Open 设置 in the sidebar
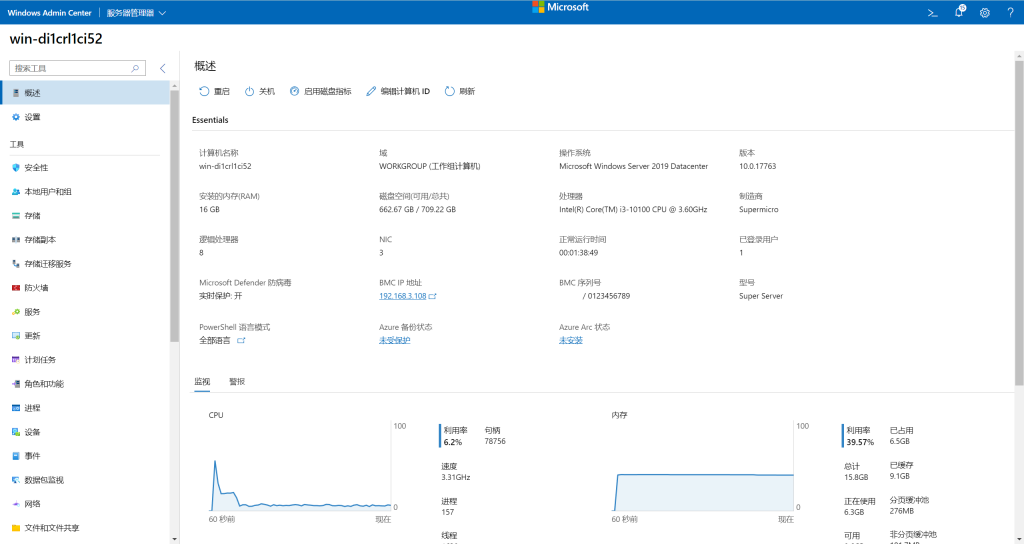 tap(85, 117)
